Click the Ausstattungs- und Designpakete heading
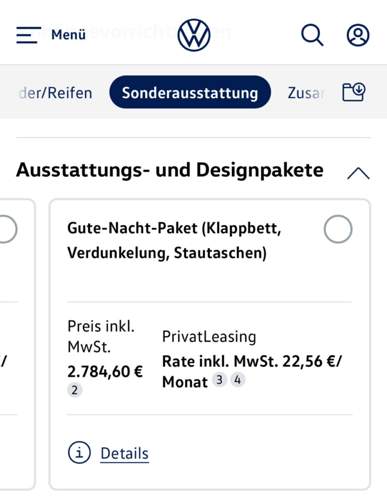 pos(170,170)
